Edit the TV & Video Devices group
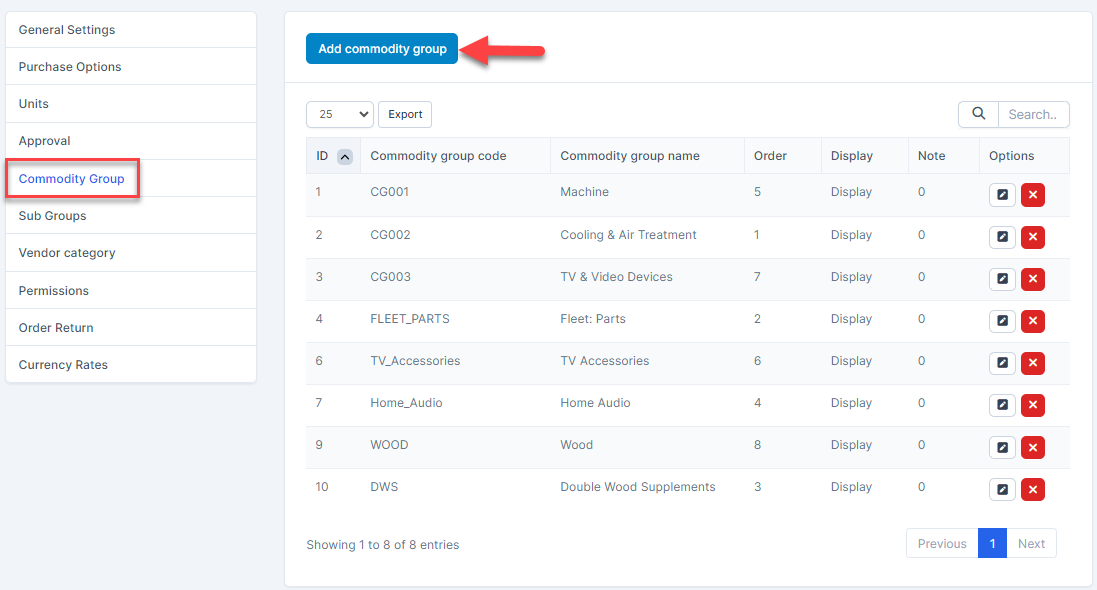1097x590 pixels. [1002, 279]
